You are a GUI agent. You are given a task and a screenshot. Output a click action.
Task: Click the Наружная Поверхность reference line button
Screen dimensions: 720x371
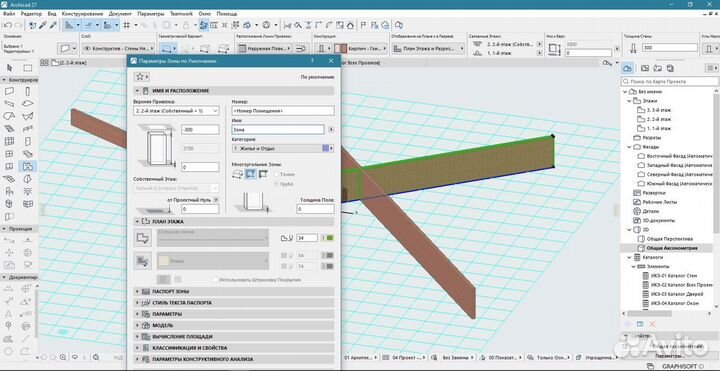(x=264, y=48)
